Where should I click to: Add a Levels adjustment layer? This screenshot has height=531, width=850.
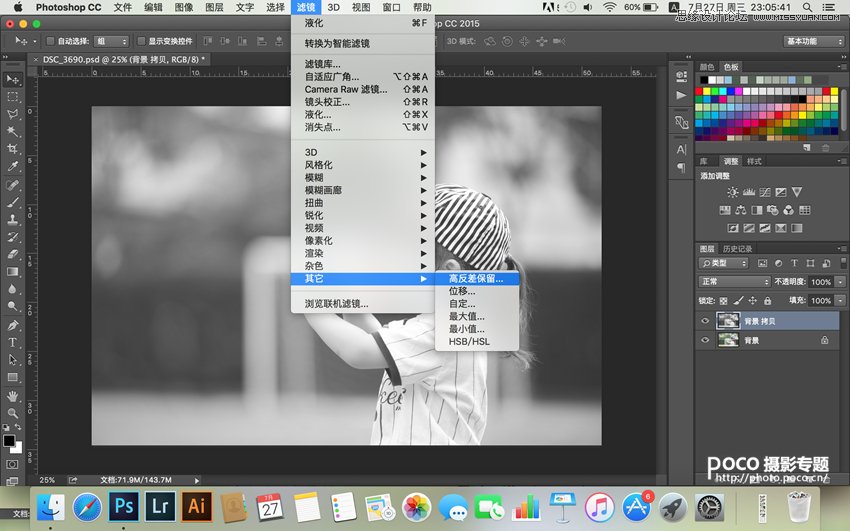(749, 192)
